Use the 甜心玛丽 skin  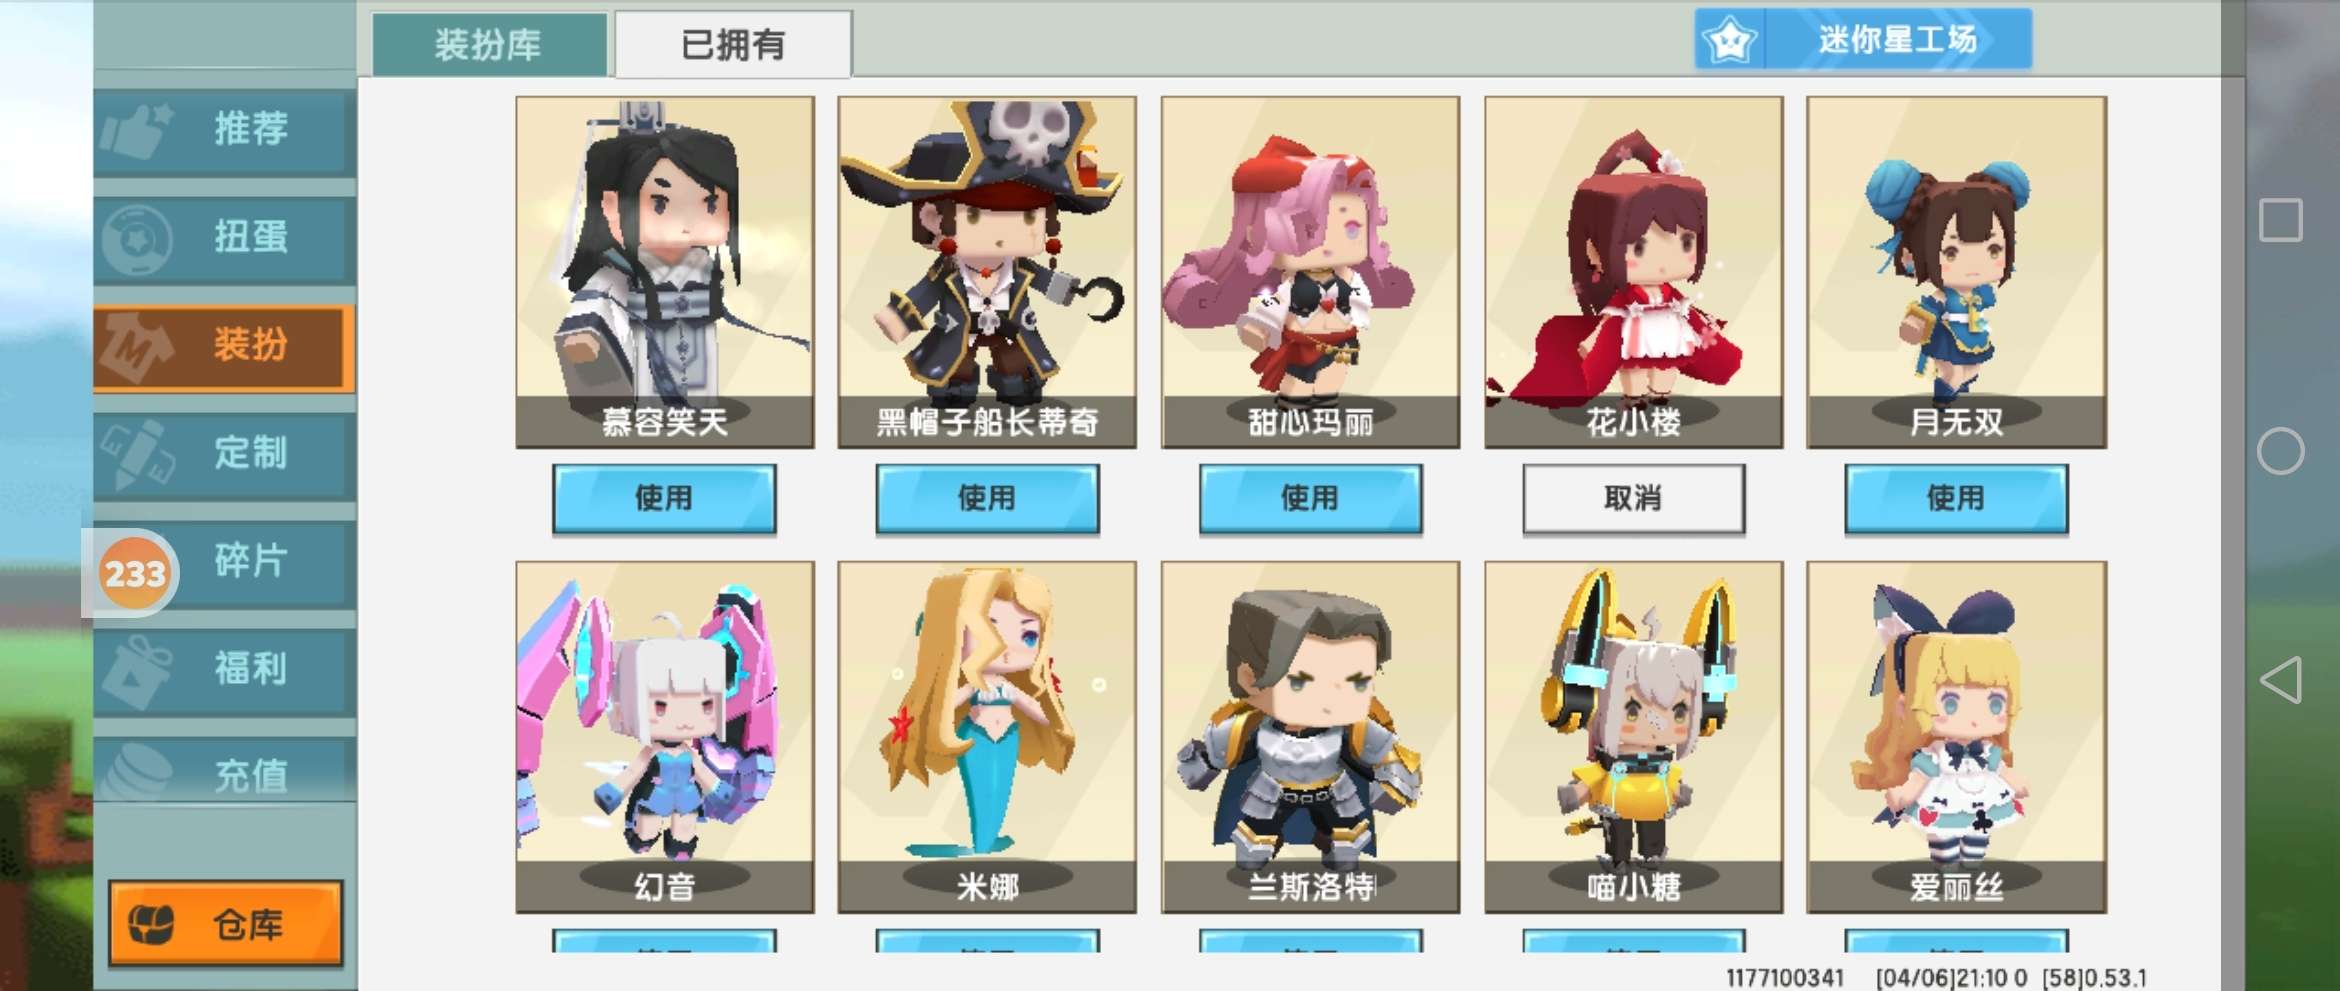pyautogui.click(x=1310, y=498)
